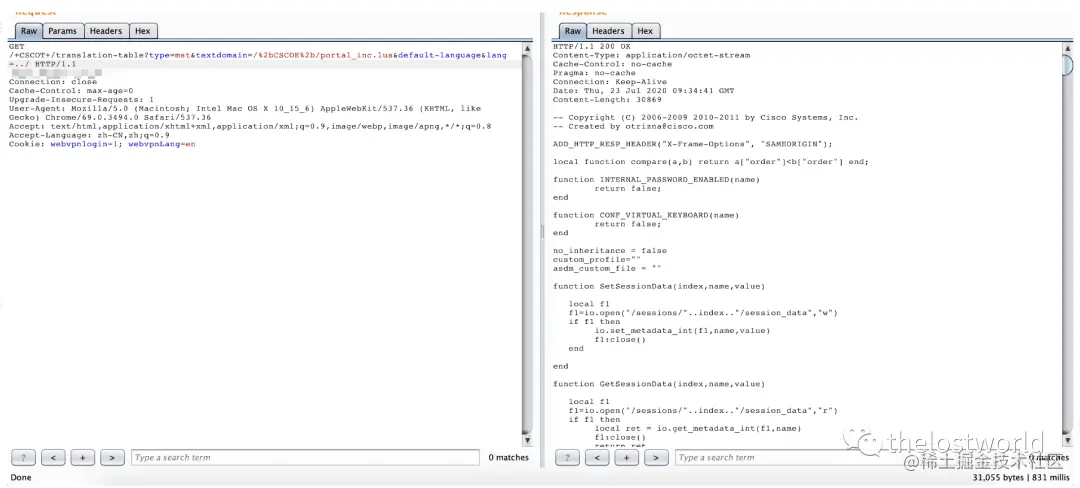The height and width of the screenshot is (488, 1080).
Task: Focus the Request search term field
Action: click(x=305, y=458)
